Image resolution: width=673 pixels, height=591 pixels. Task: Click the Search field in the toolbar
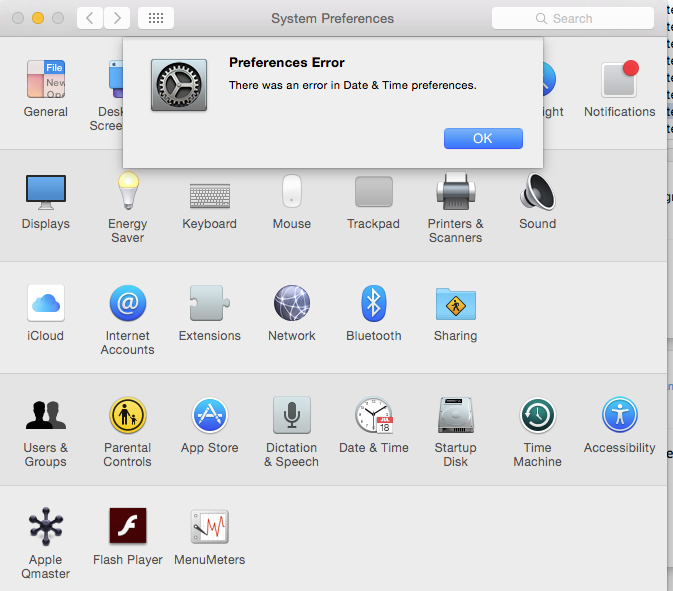573,18
